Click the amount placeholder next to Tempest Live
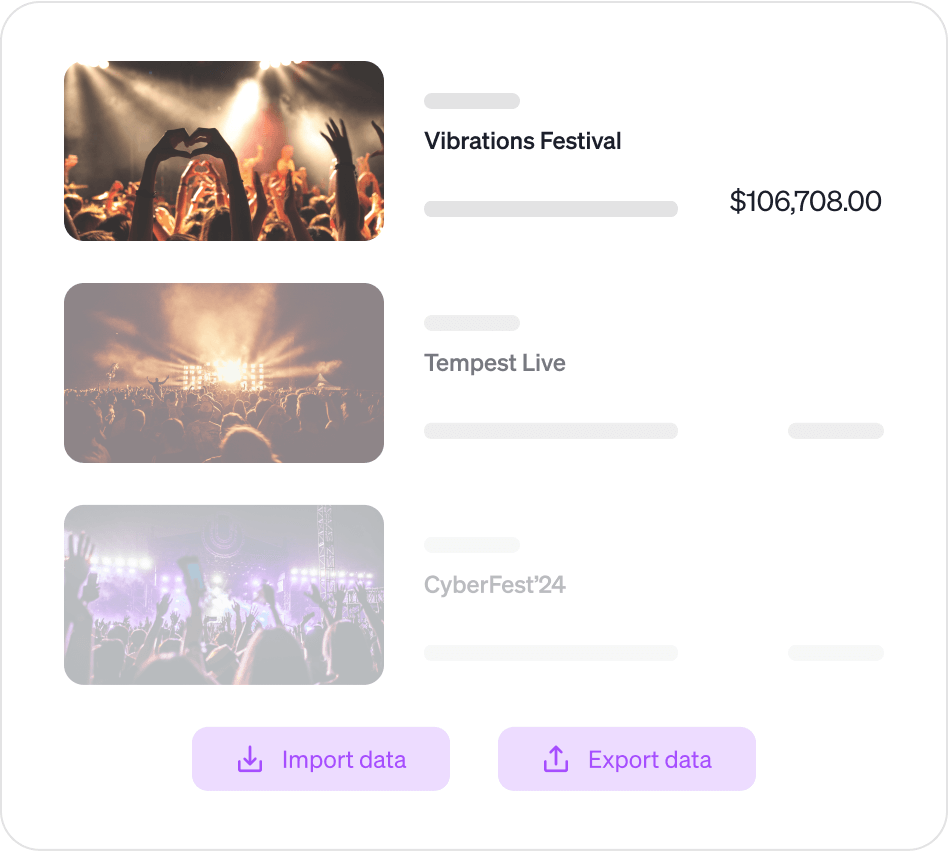This screenshot has width=948, height=851. pos(836,430)
